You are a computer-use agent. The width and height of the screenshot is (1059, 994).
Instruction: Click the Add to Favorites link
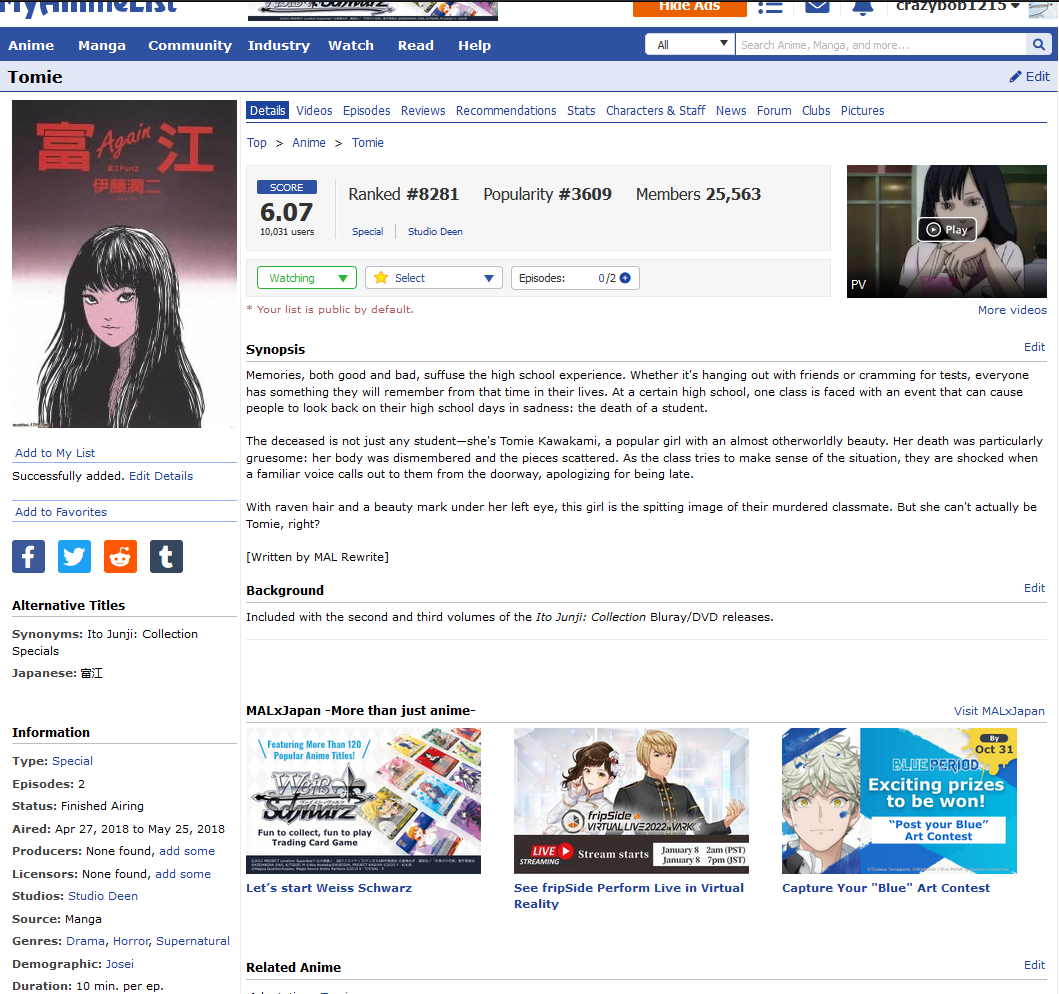(61, 512)
